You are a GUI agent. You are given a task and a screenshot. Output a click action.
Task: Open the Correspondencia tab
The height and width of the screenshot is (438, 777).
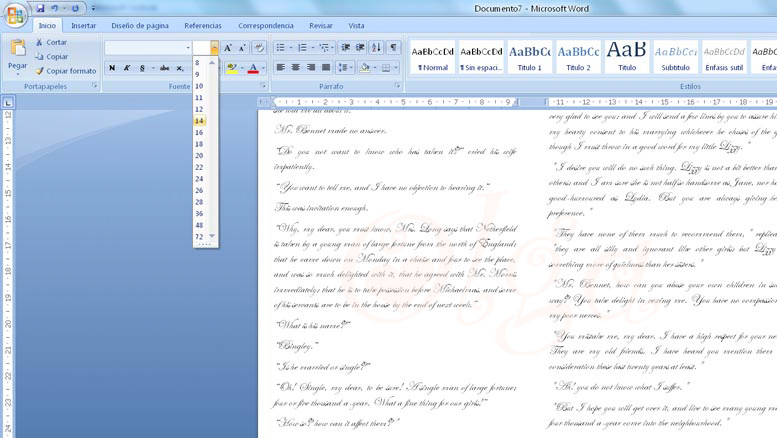[x=266, y=26]
